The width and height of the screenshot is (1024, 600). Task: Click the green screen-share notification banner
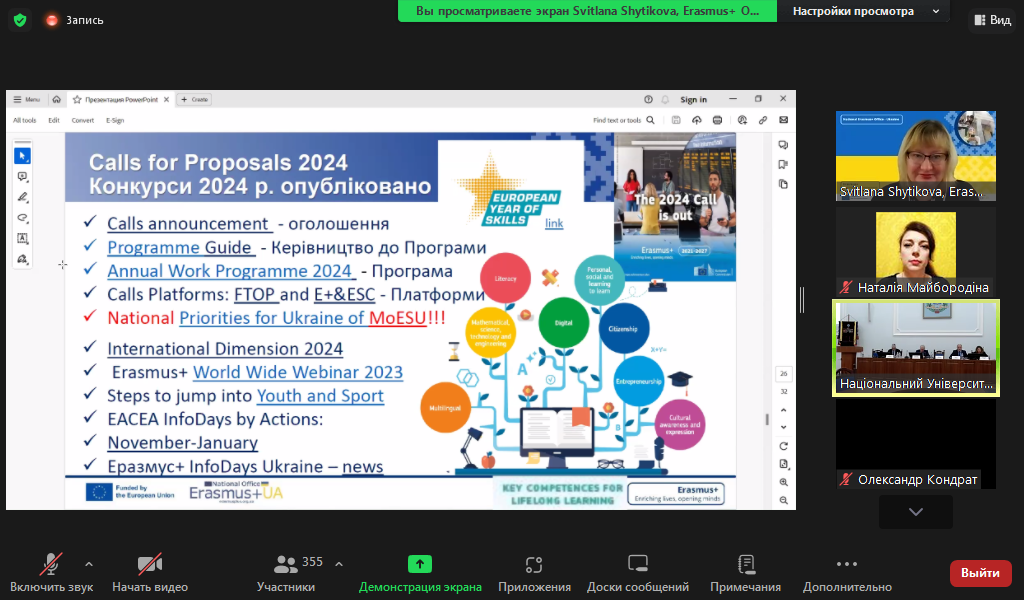[587, 11]
